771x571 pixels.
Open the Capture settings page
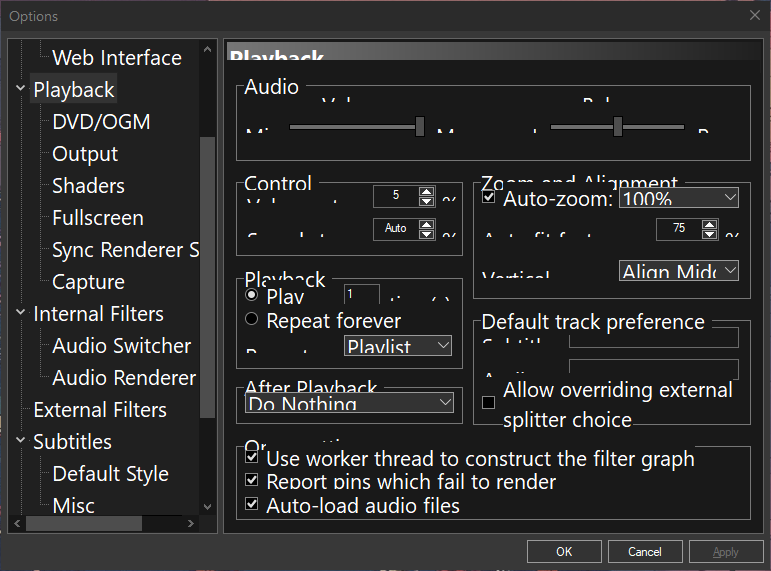[89, 282]
